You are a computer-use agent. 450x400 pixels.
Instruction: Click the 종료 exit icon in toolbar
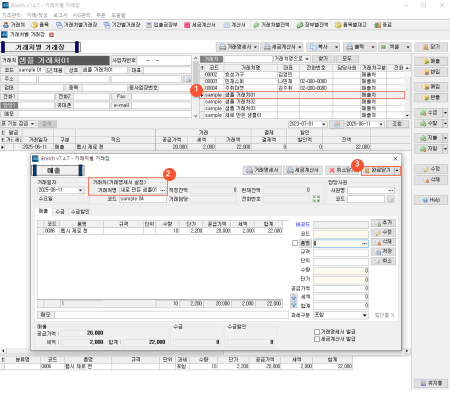(383, 25)
